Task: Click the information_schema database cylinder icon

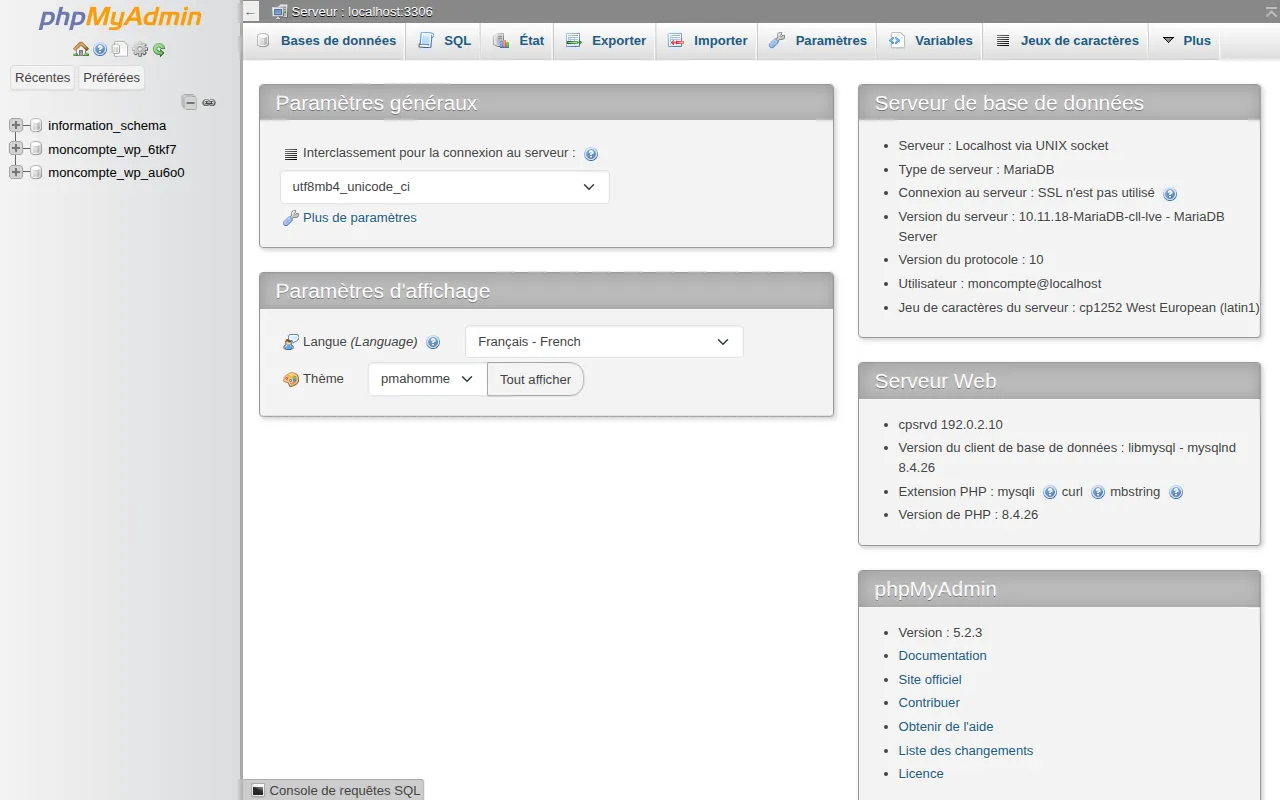Action: [x=36, y=126]
